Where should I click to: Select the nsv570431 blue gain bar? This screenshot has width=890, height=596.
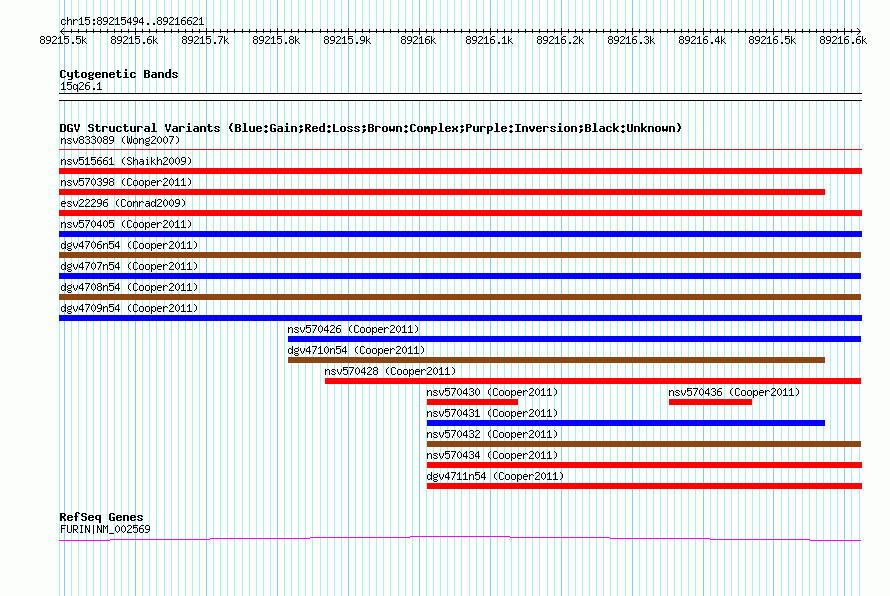[625, 423]
